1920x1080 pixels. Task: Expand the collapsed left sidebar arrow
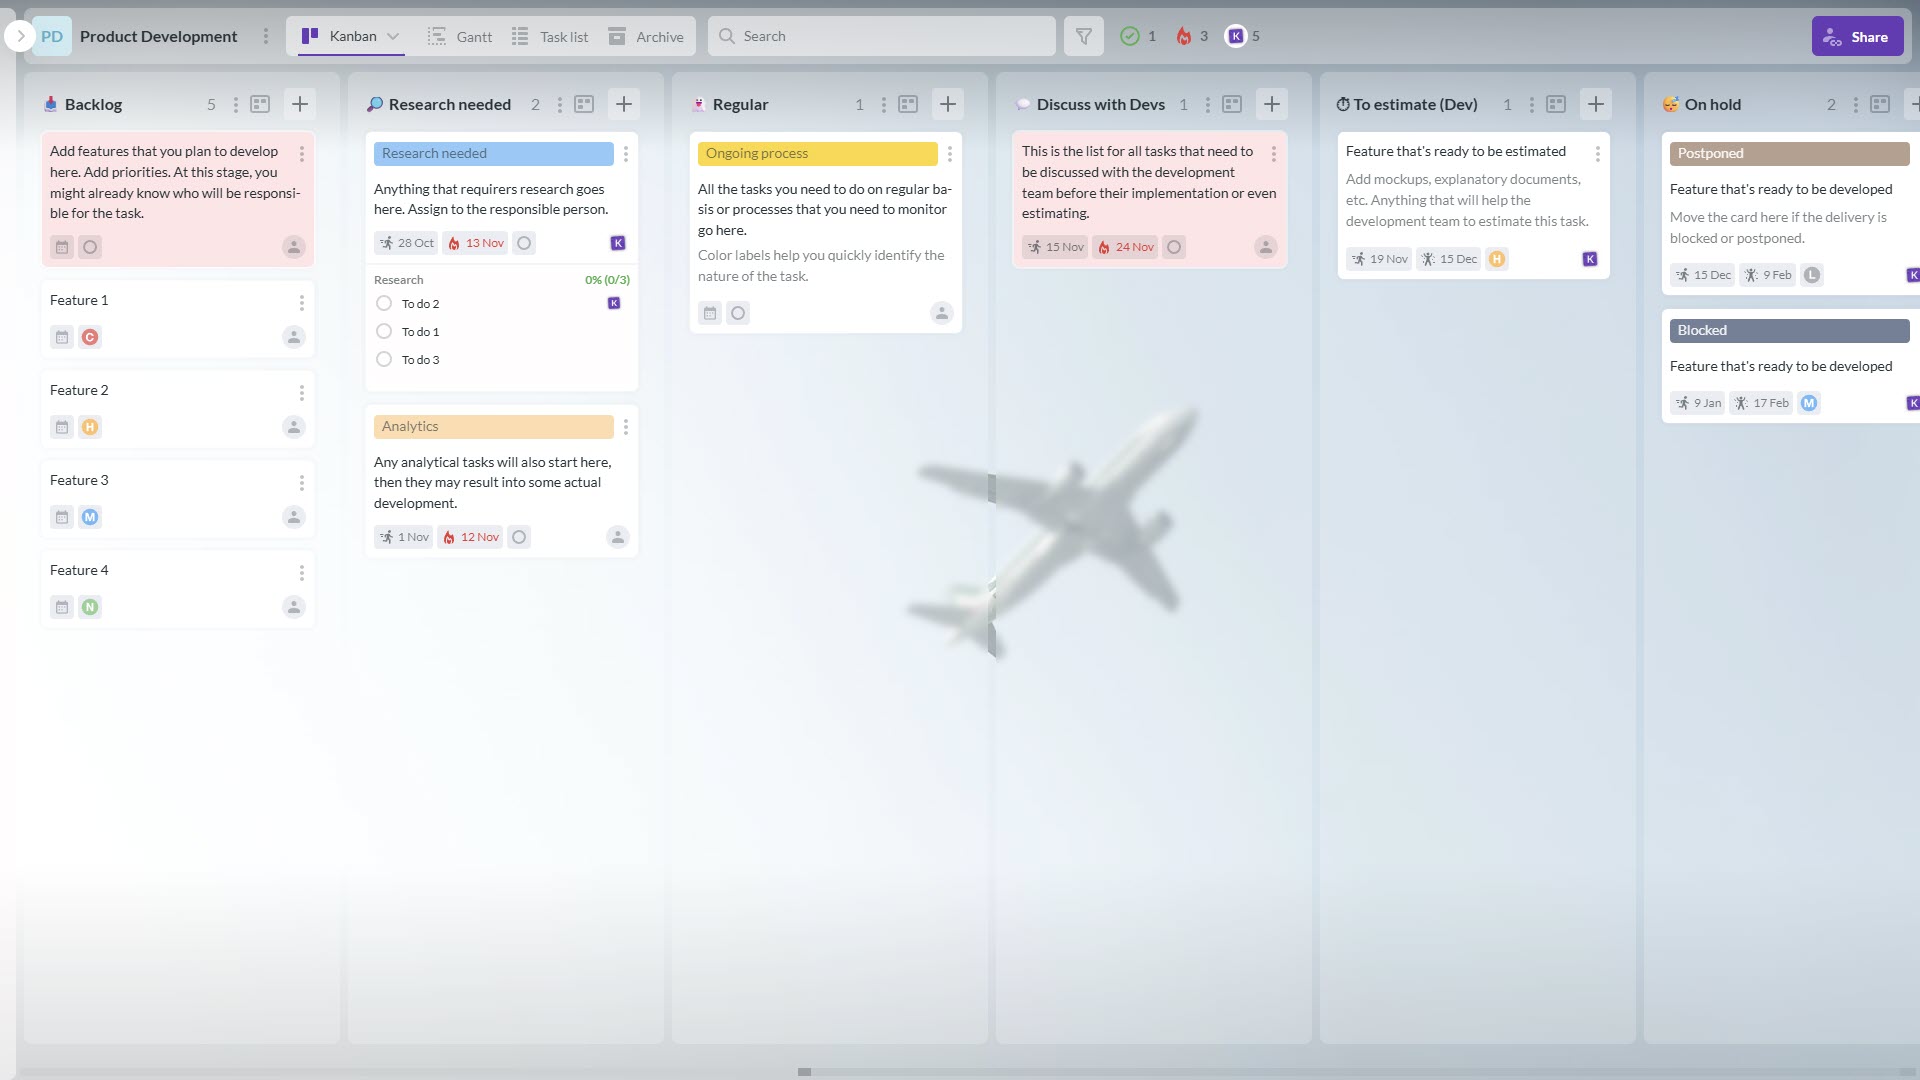20,37
